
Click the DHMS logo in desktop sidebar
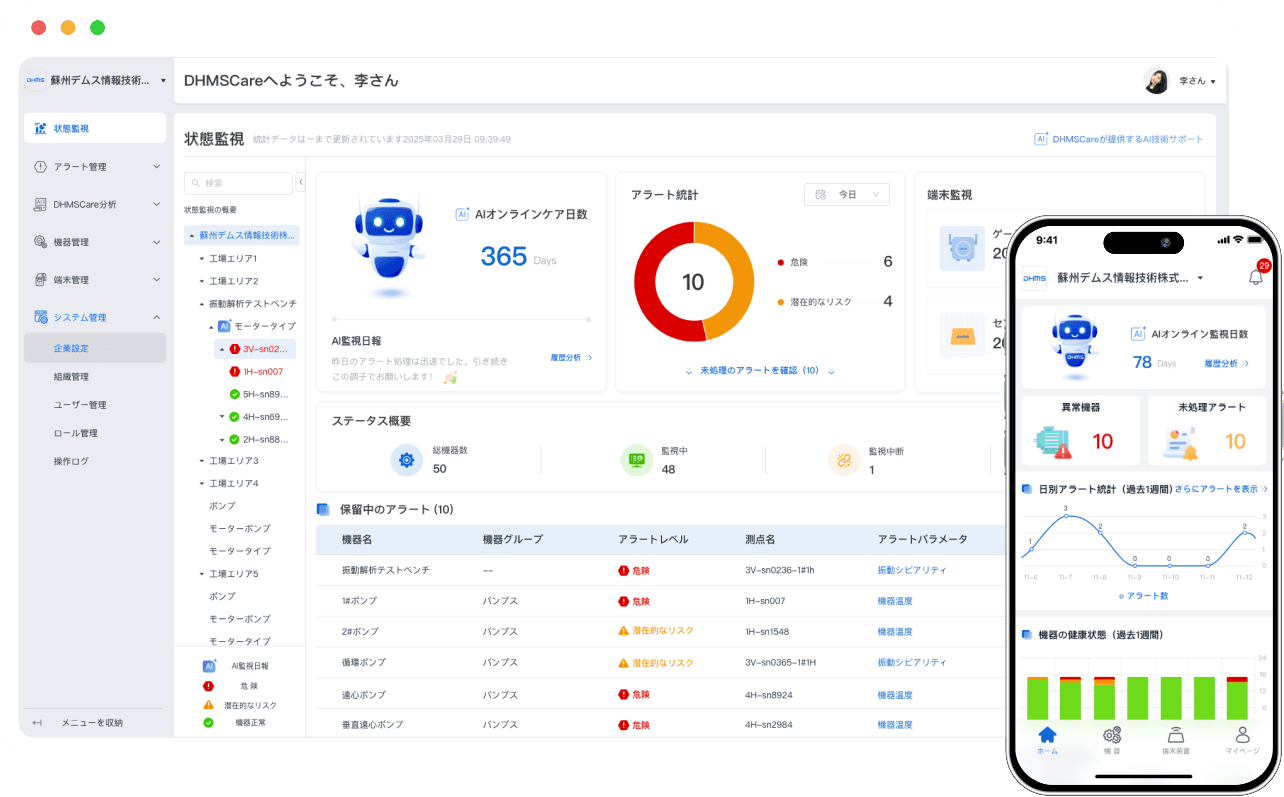click(x=36, y=80)
